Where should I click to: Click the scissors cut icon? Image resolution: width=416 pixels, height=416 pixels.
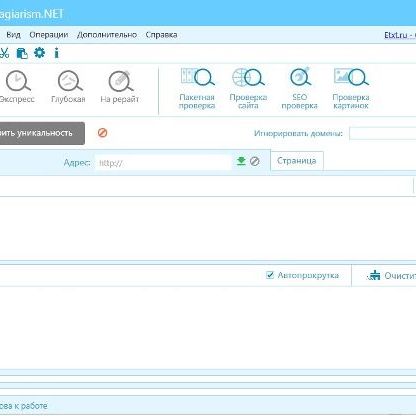[4, 53]
